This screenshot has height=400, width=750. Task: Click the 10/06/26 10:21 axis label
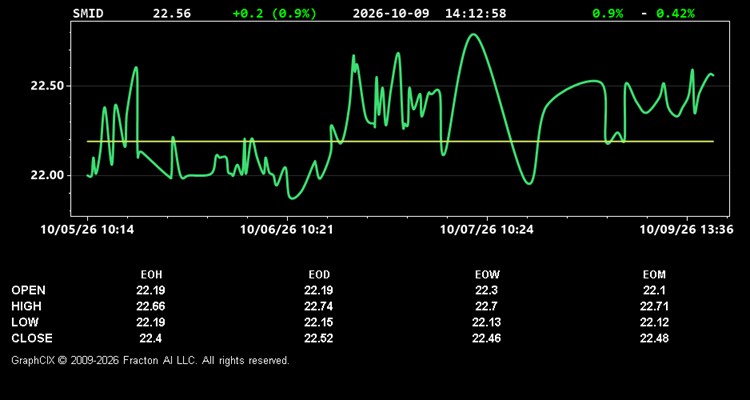point(287,230)
